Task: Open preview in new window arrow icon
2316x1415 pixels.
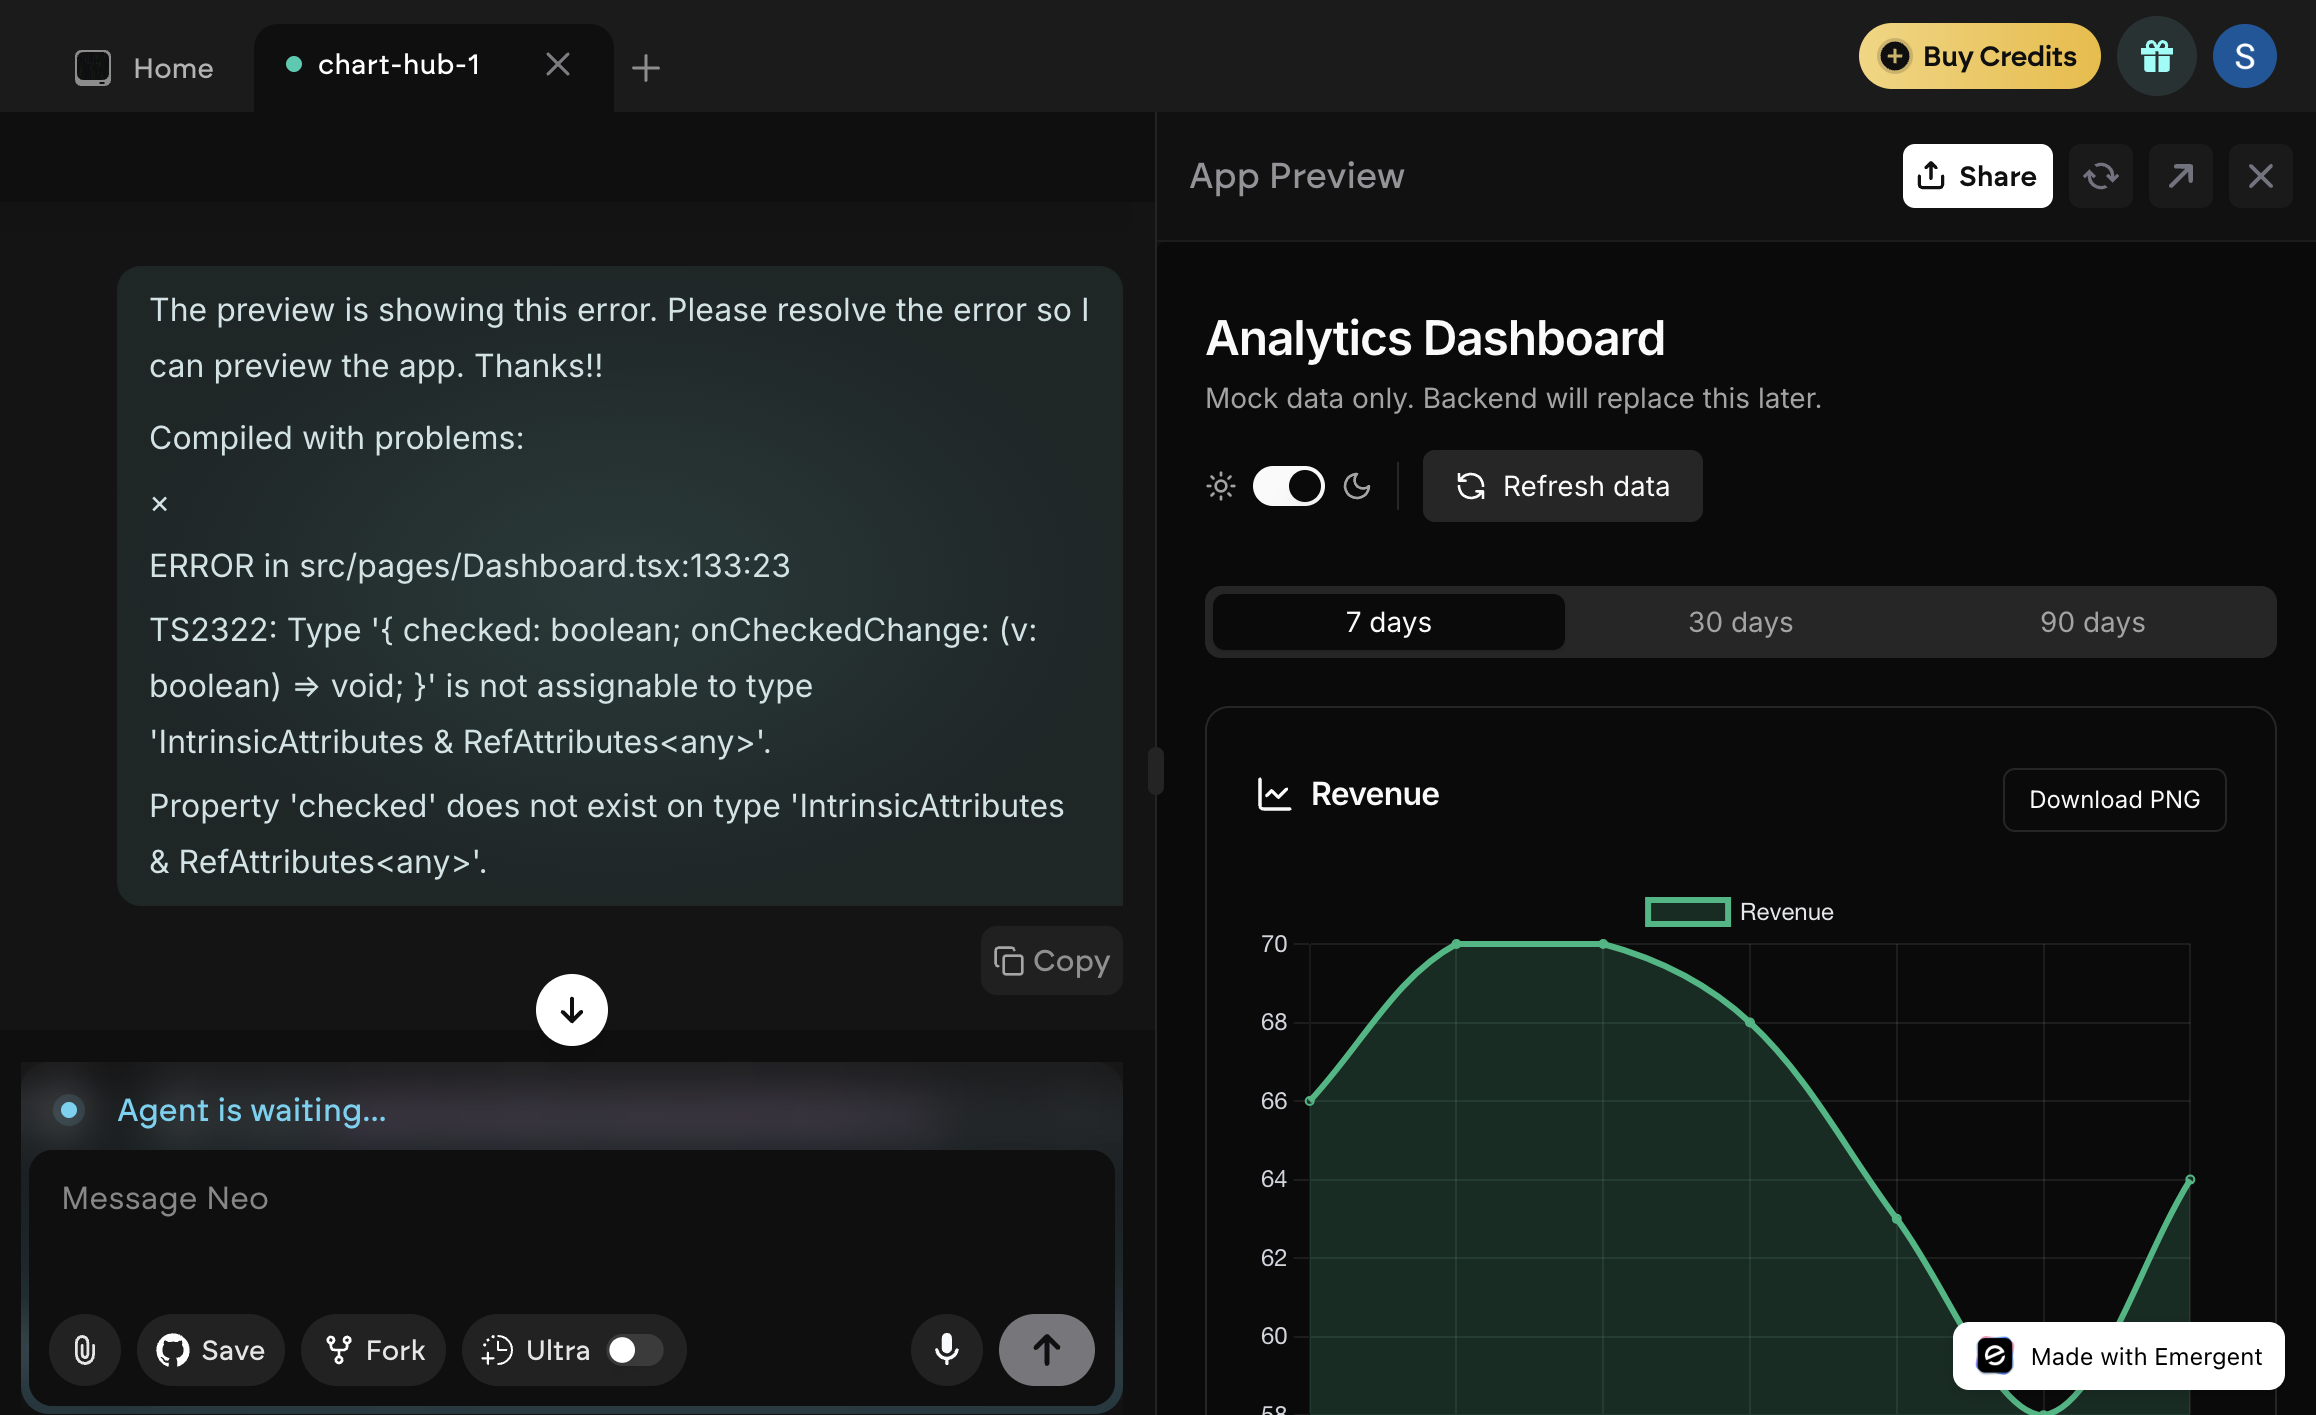Action: (x=2180, y=176)
